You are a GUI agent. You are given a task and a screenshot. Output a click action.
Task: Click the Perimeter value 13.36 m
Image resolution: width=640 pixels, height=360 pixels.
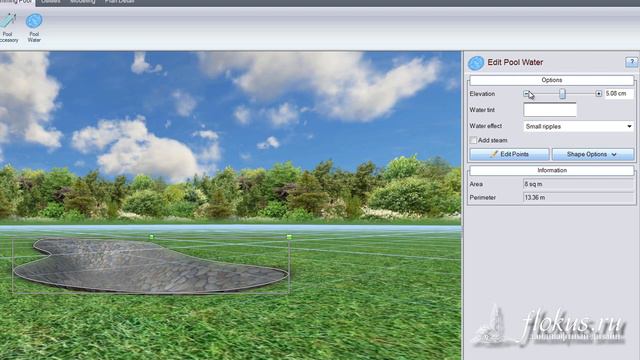pos(578,198)
